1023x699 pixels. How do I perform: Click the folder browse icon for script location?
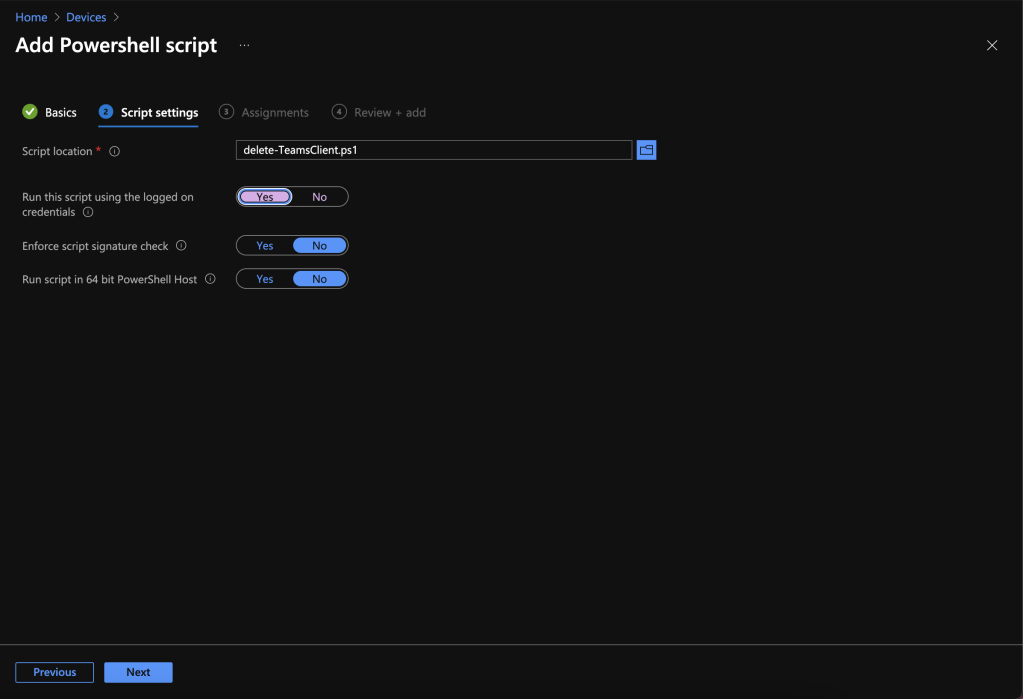coord(646,150)
